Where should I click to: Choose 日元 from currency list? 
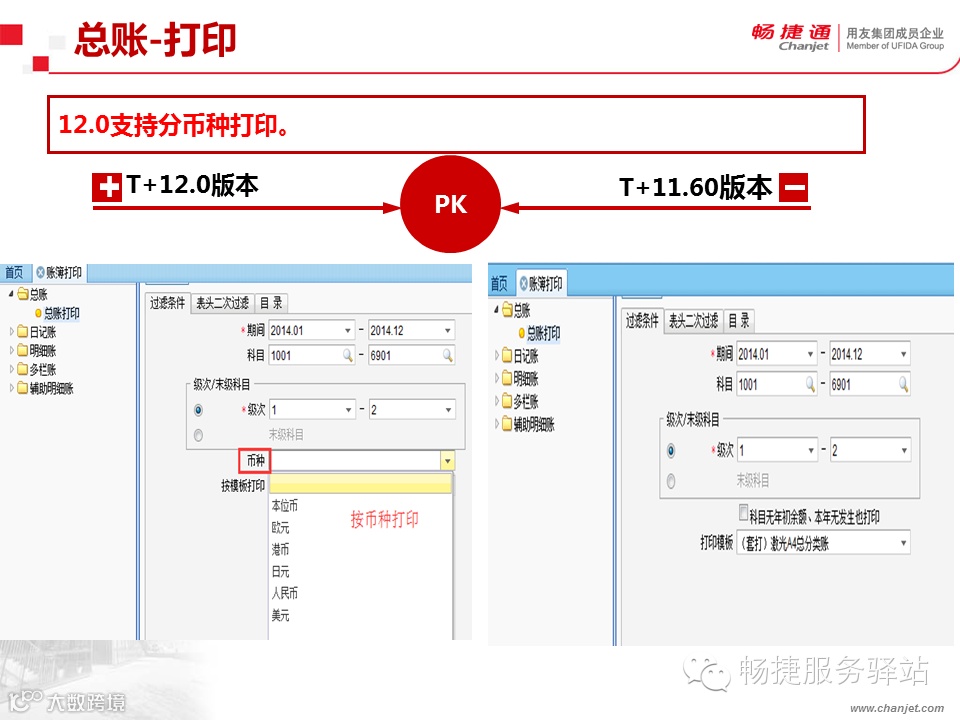point(280,572)
